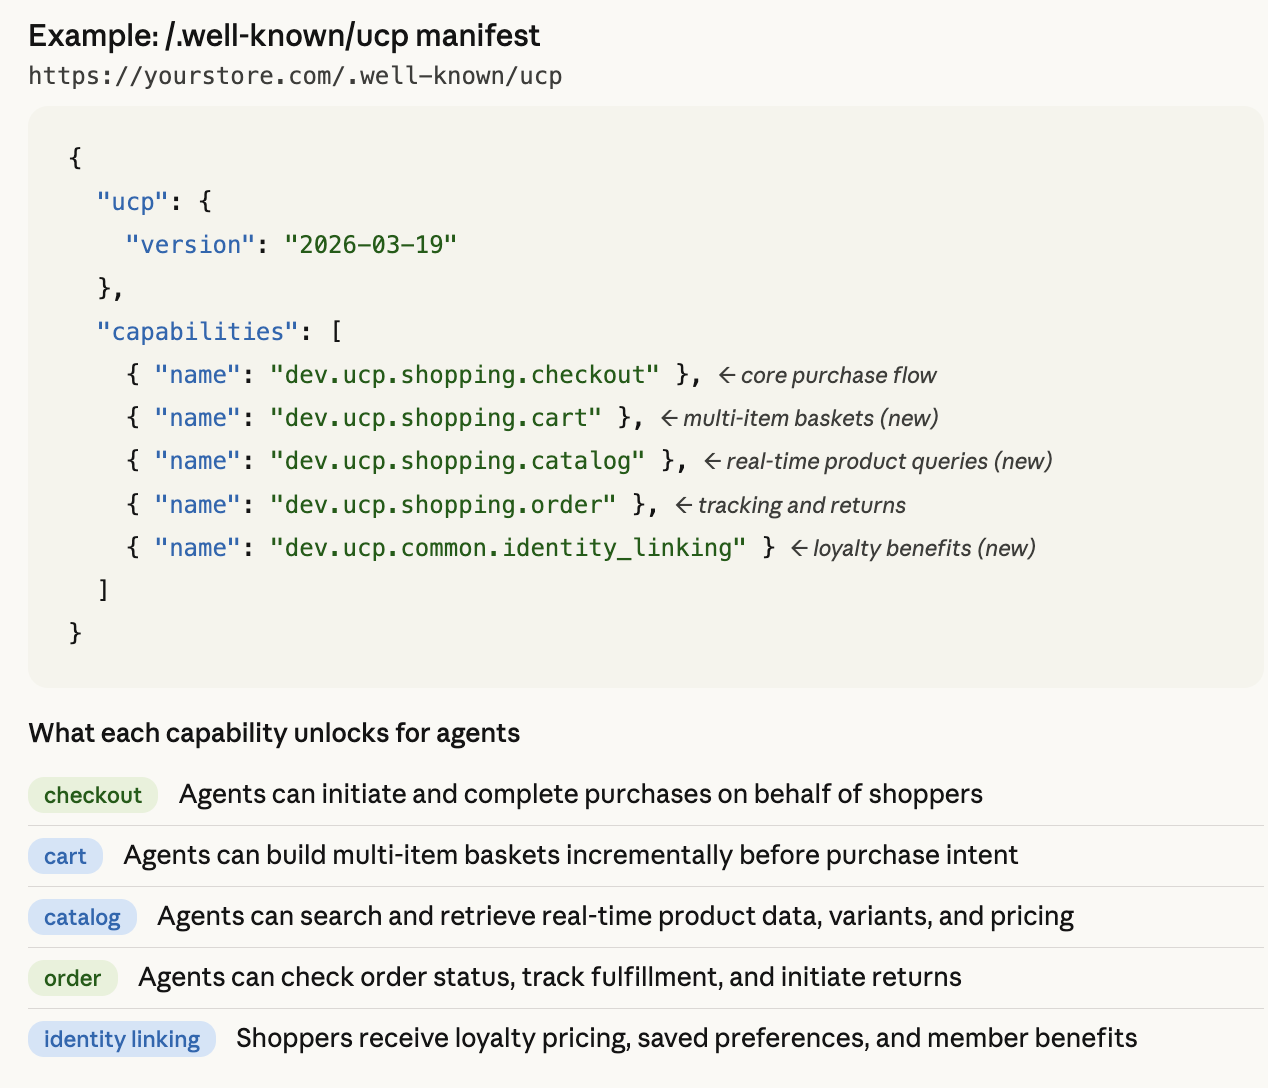Open the yourstore.com well-known UCP URL
The image size is (1268, 1088).
[295, 75]
